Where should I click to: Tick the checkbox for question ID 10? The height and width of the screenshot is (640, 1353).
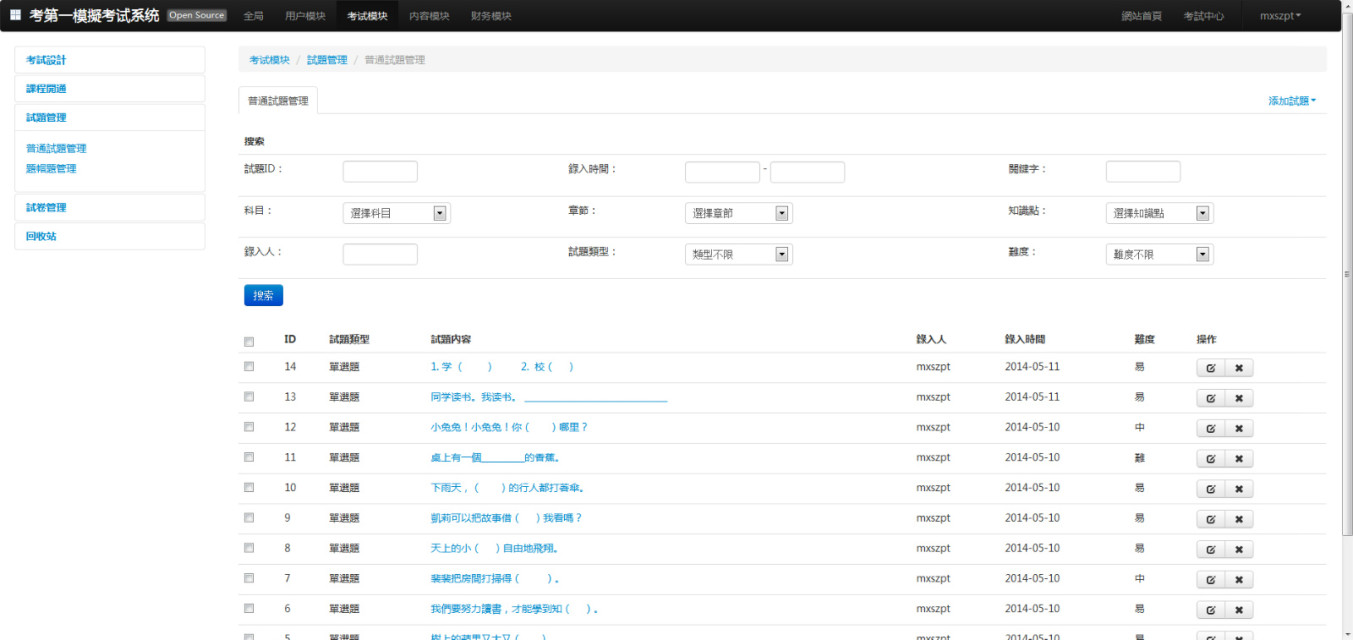(249, 487)
